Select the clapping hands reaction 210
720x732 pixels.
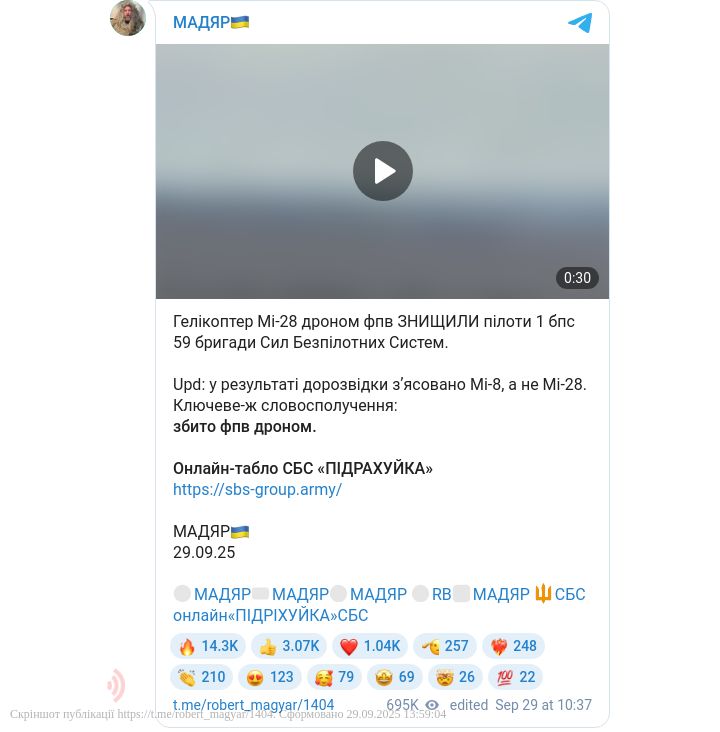201,677
